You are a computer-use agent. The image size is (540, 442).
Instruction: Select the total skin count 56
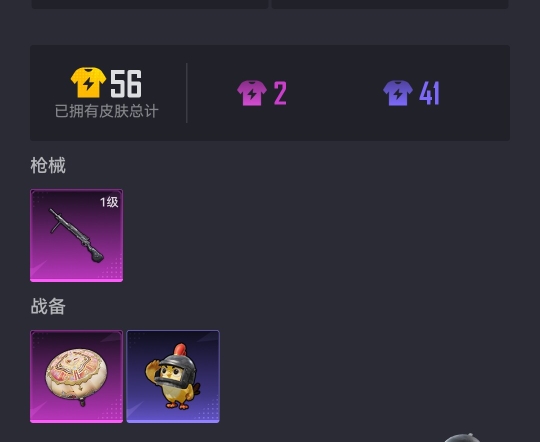tap(126, 84)
